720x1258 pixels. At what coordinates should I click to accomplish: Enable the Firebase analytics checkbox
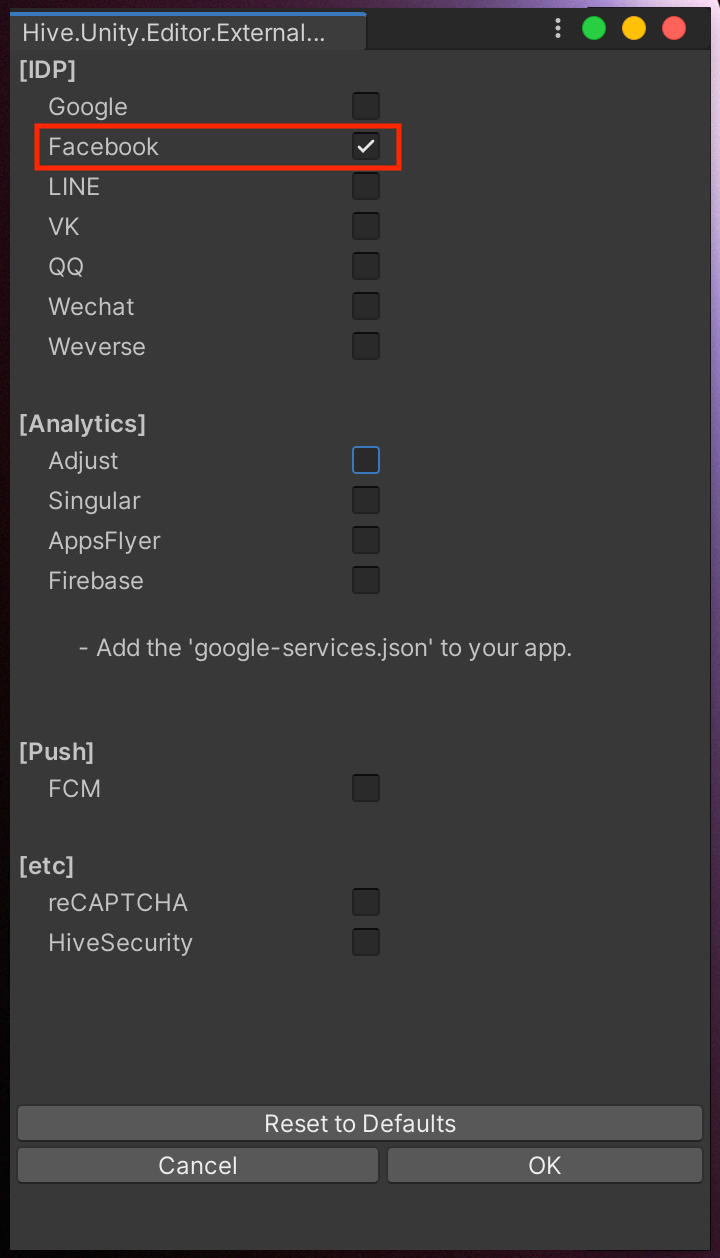coord(366,579)
